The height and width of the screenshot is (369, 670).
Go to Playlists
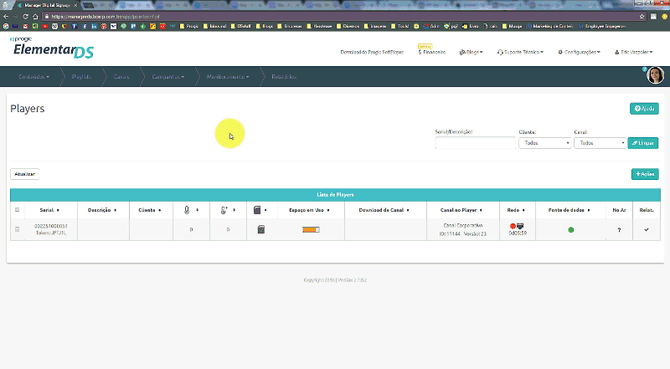[82, 77]
